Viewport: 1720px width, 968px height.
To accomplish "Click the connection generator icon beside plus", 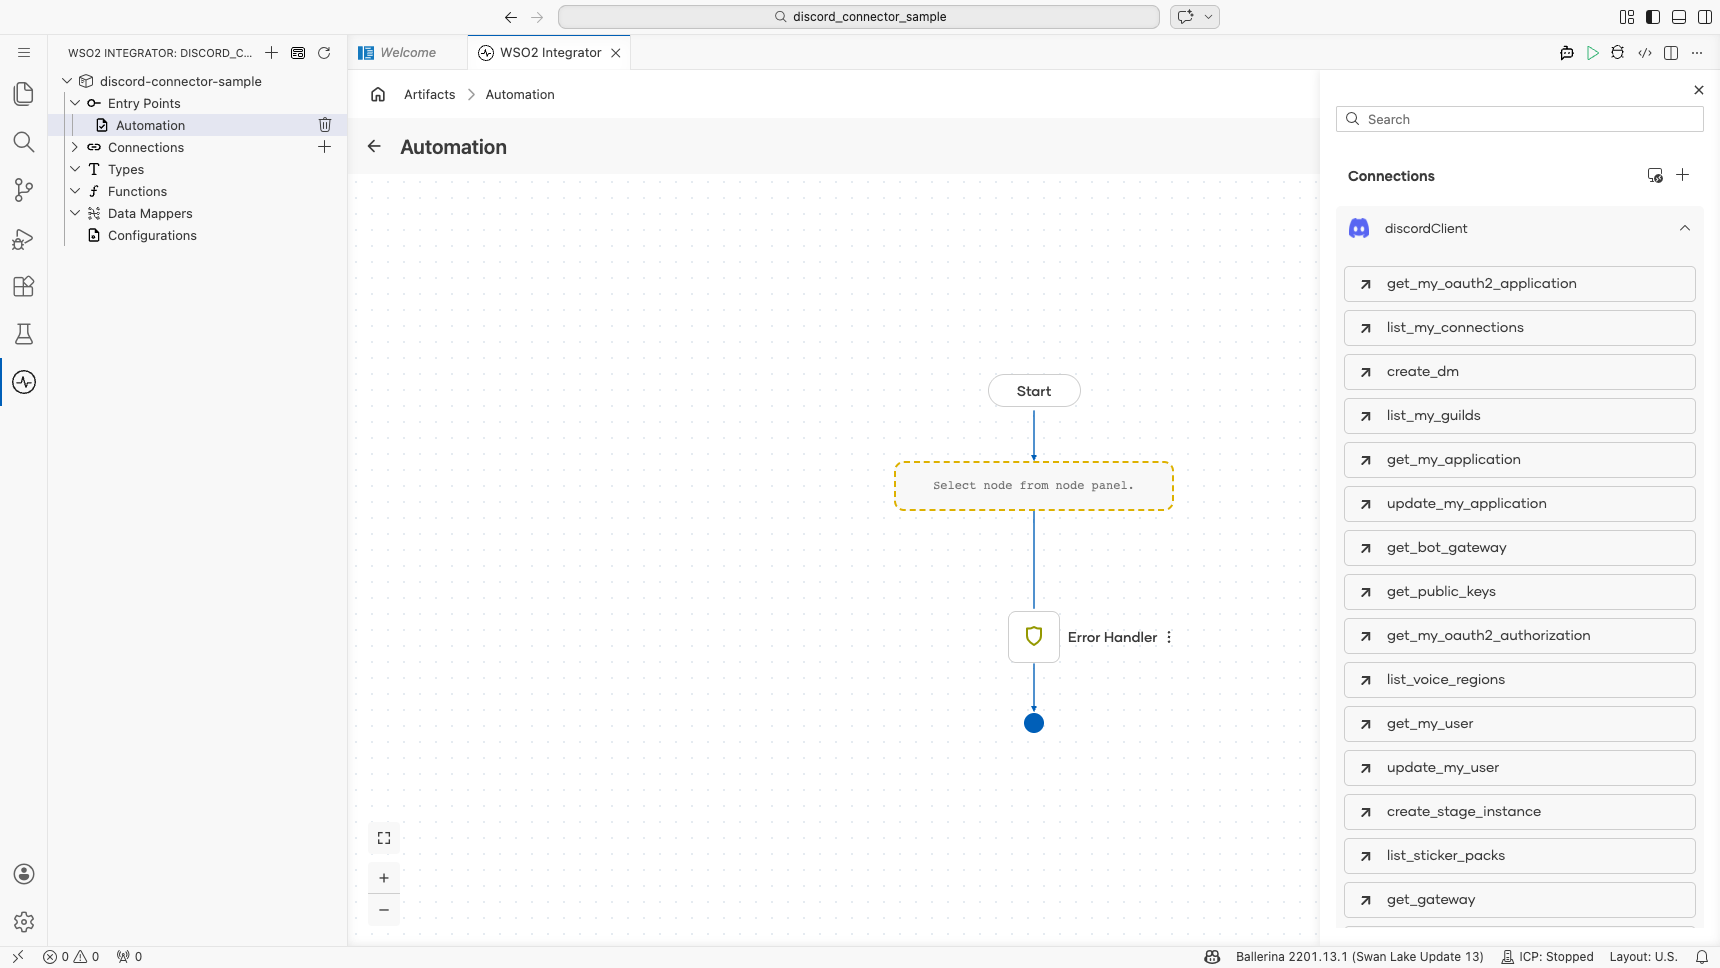I will (x=1655, y=175).
